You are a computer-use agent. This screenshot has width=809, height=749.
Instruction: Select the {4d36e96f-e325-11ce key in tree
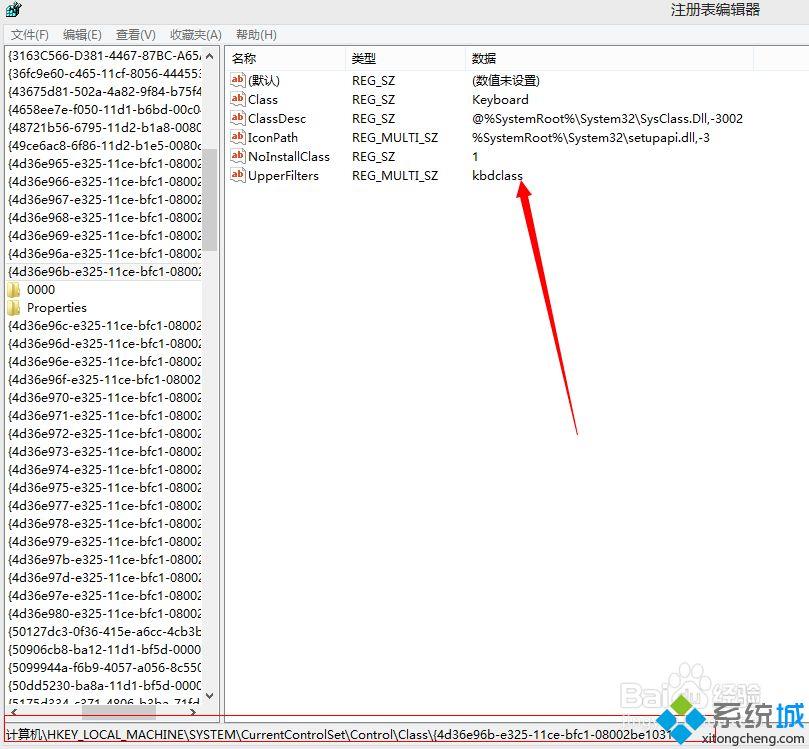pos(104,380)
